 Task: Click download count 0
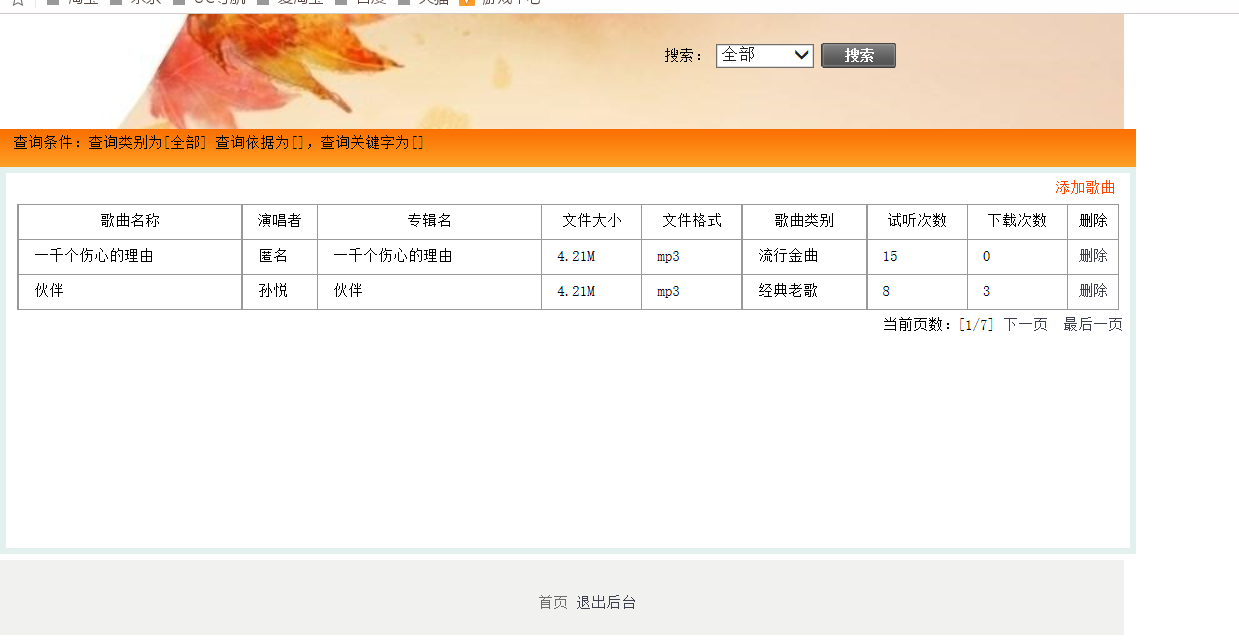pos(986,257)
